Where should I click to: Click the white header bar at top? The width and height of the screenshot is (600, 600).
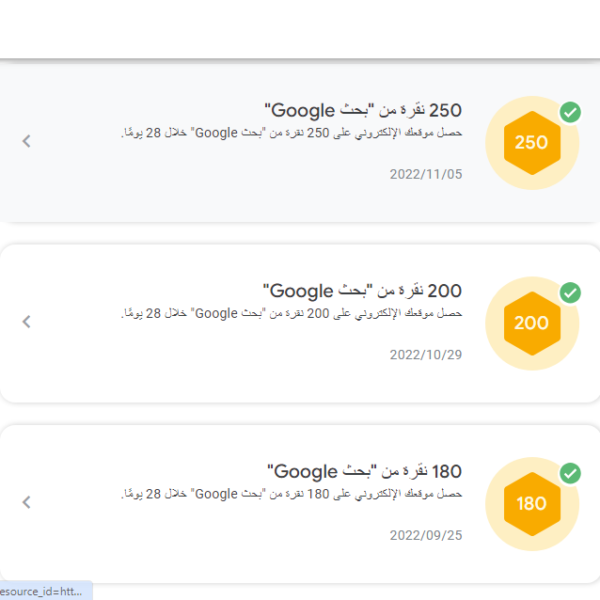point(300,29)
